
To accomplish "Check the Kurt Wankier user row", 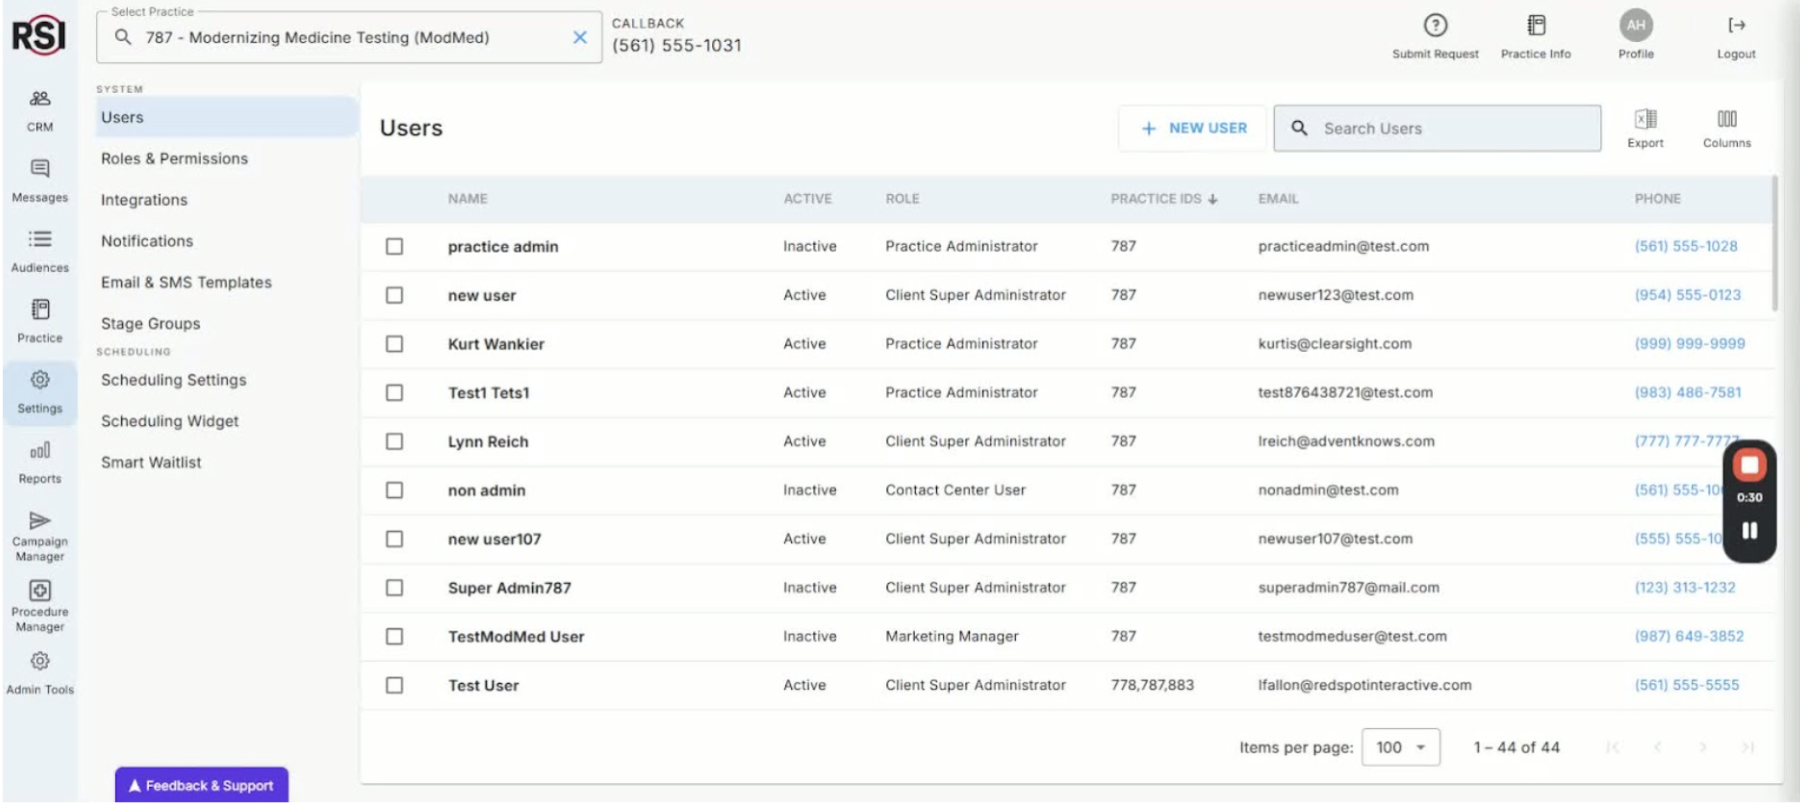I will click(x=395, y=344).
